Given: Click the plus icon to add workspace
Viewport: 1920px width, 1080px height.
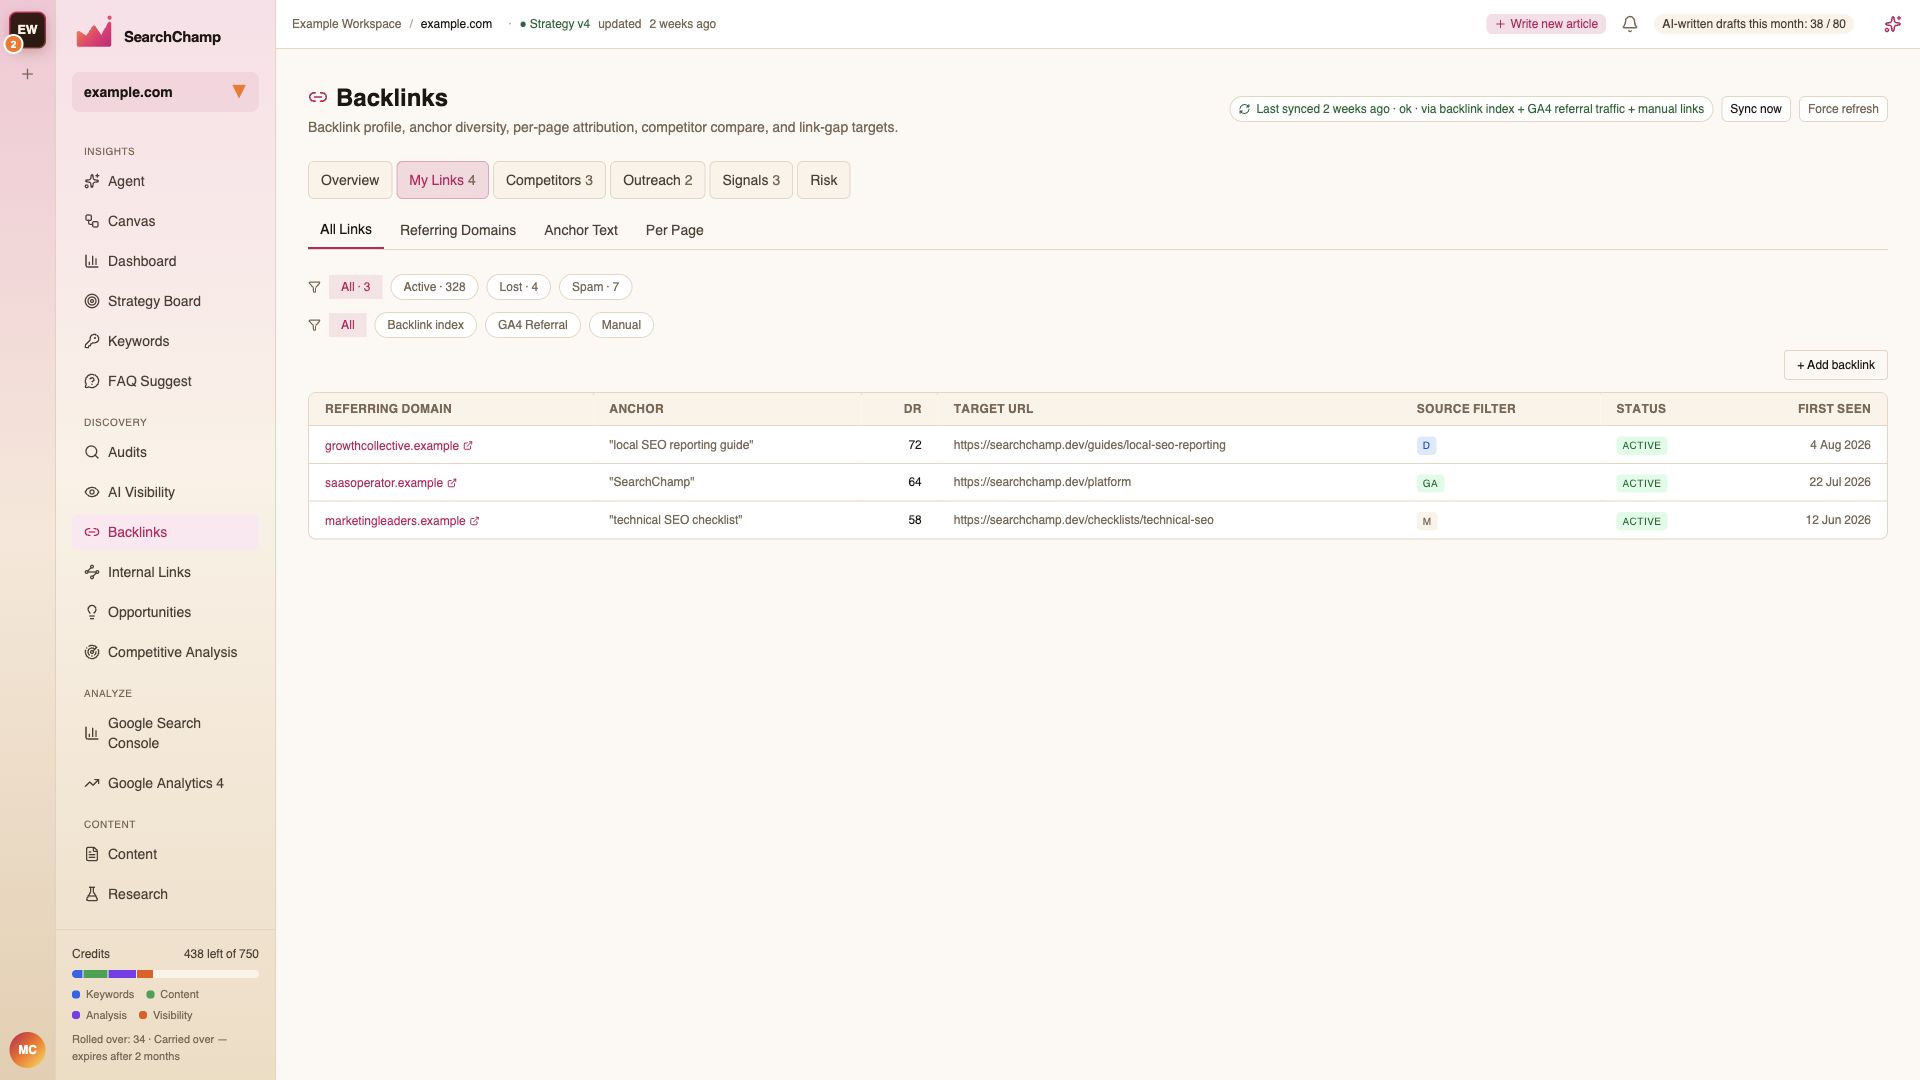Looking at the screenshot, I should tap(28, 74).
